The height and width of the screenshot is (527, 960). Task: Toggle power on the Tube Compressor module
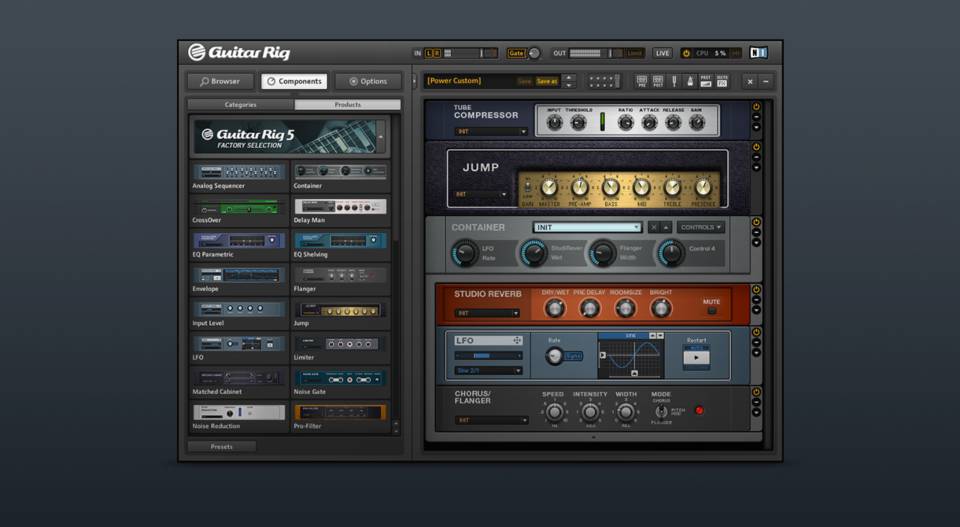(x=756, y=107)
